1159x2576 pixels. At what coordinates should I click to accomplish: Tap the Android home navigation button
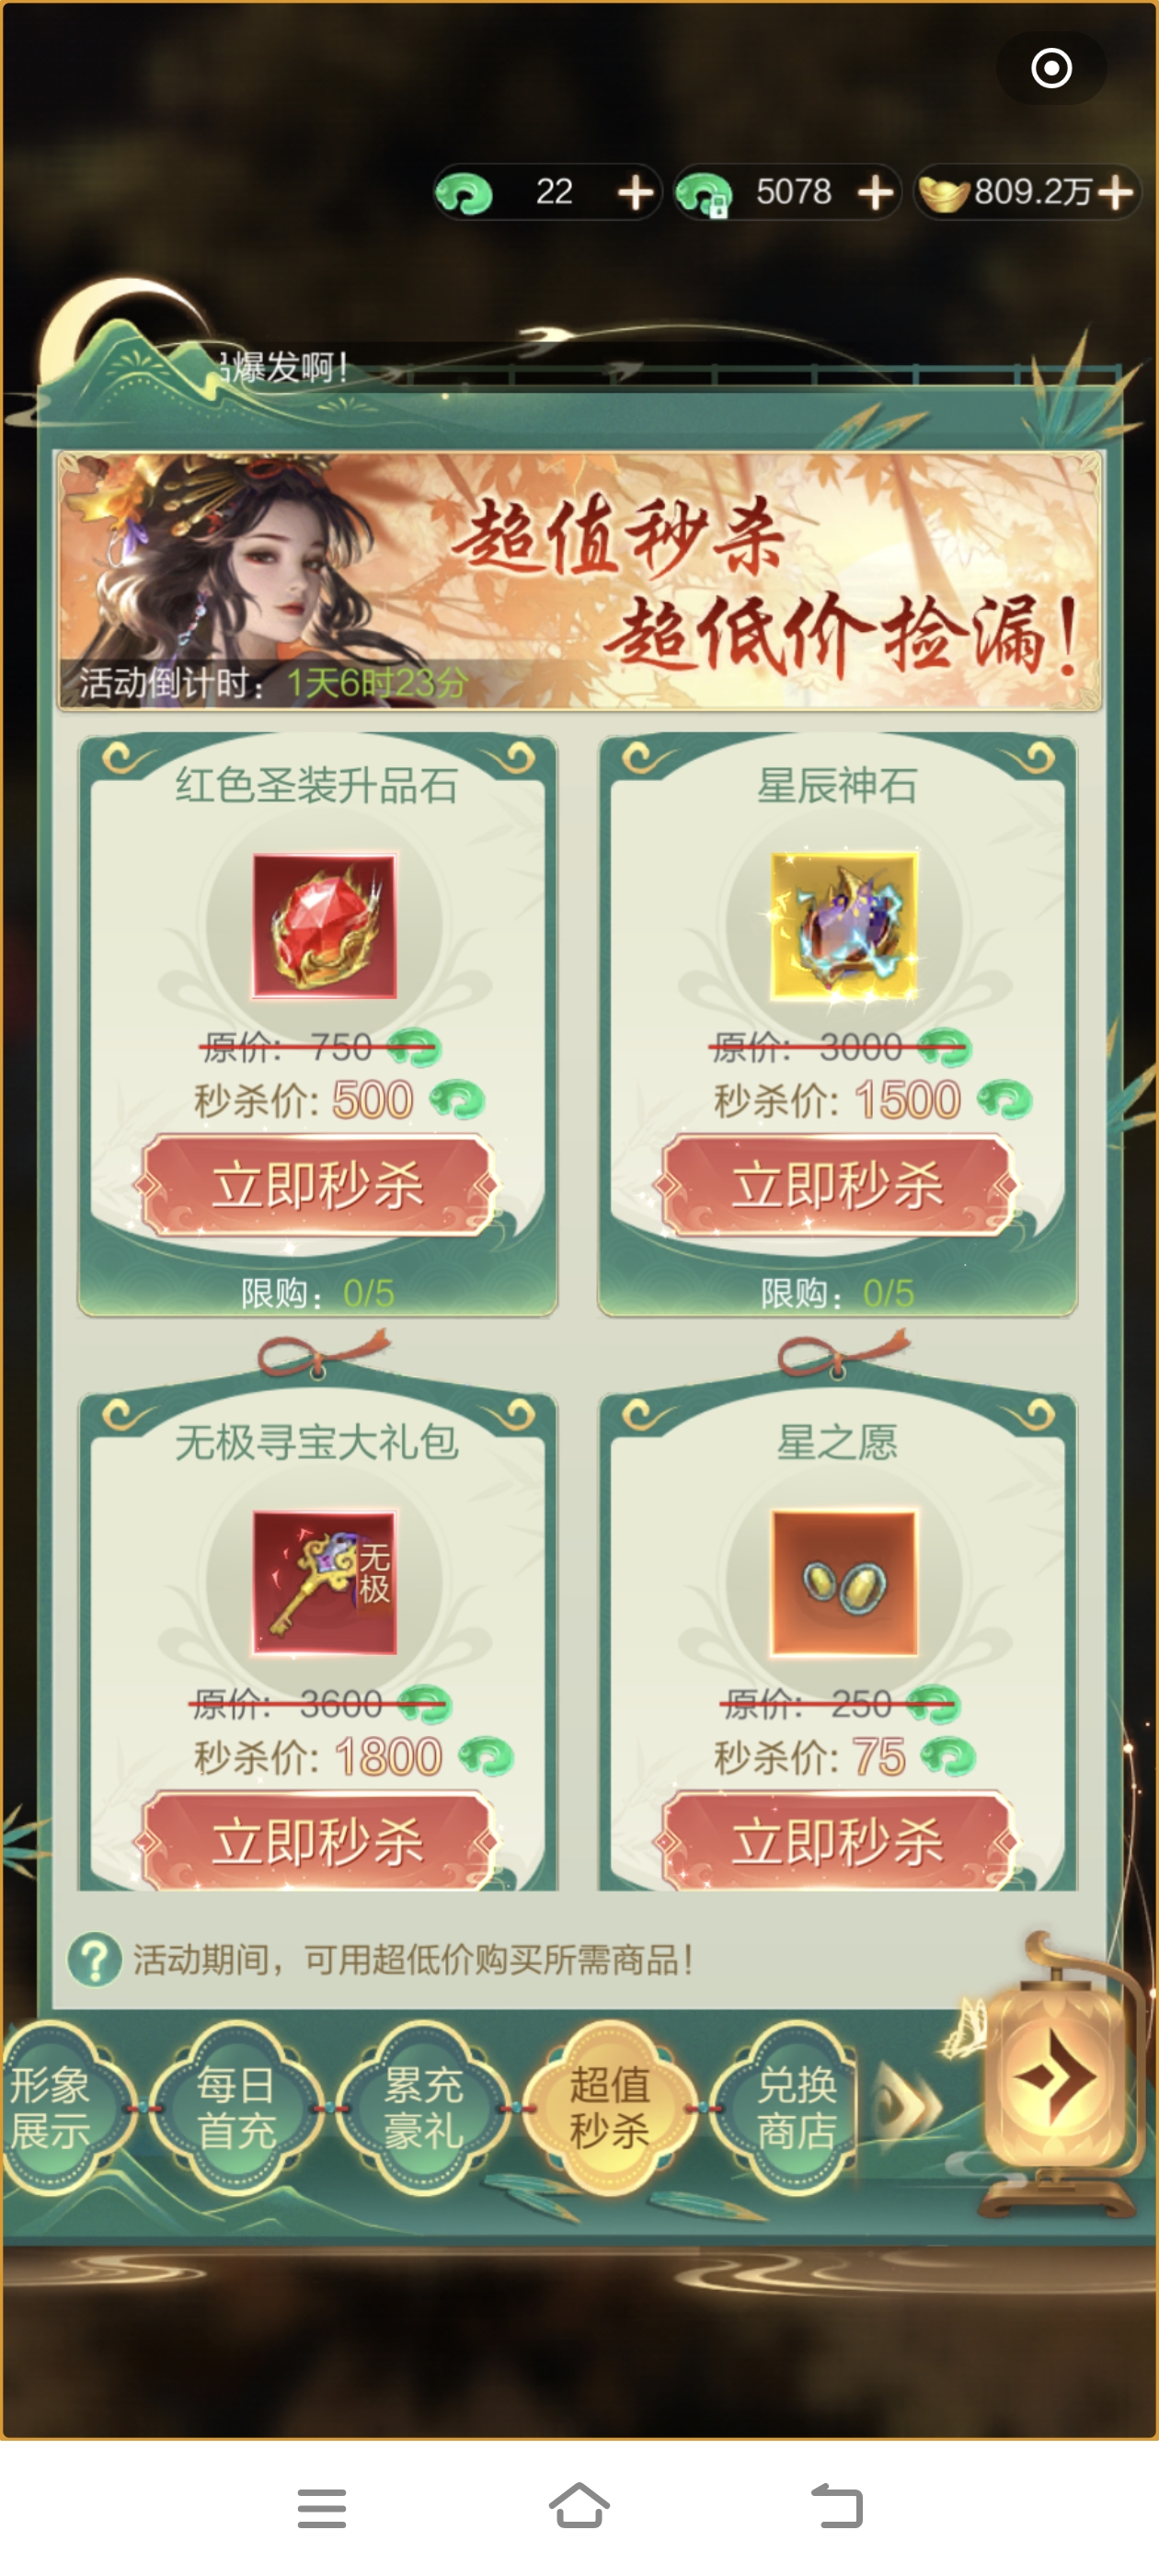579,2506
